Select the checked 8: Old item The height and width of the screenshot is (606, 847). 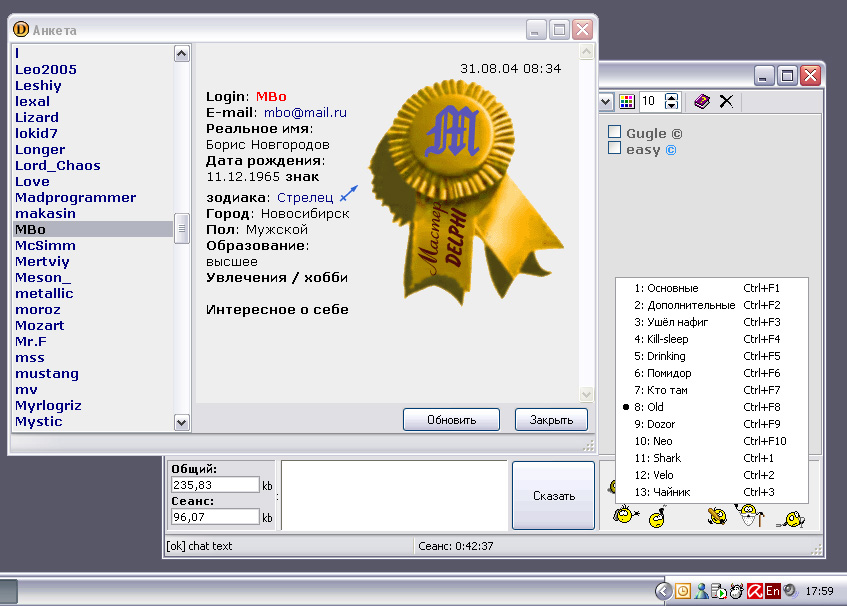[711, 407]
